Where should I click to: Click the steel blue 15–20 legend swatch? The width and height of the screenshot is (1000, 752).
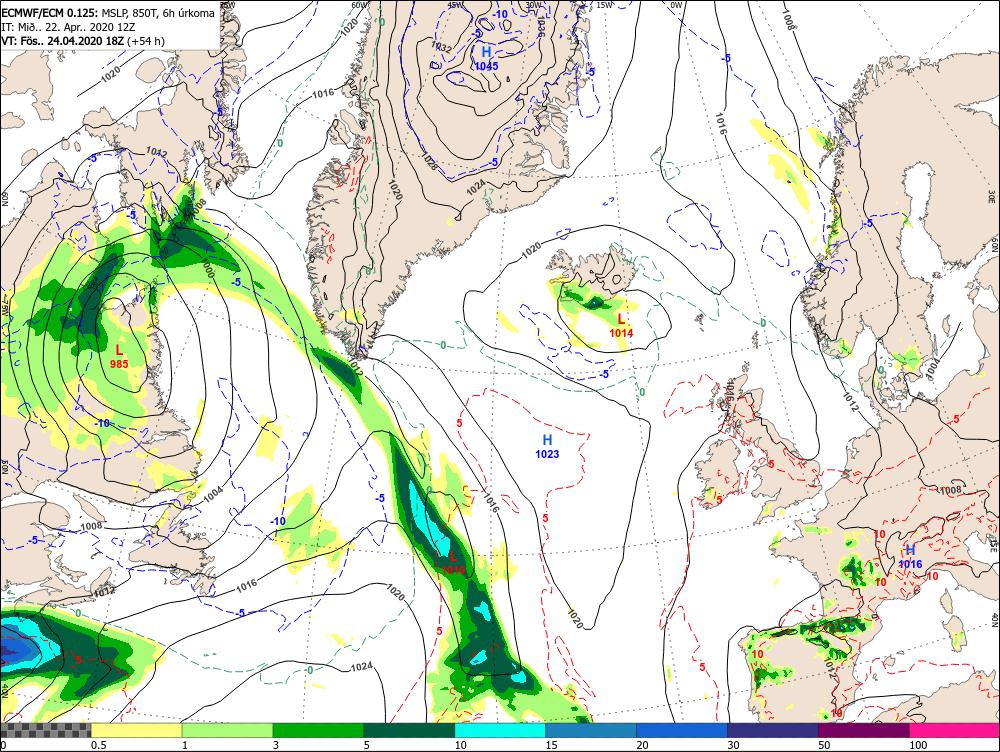(x=591, y=730)
